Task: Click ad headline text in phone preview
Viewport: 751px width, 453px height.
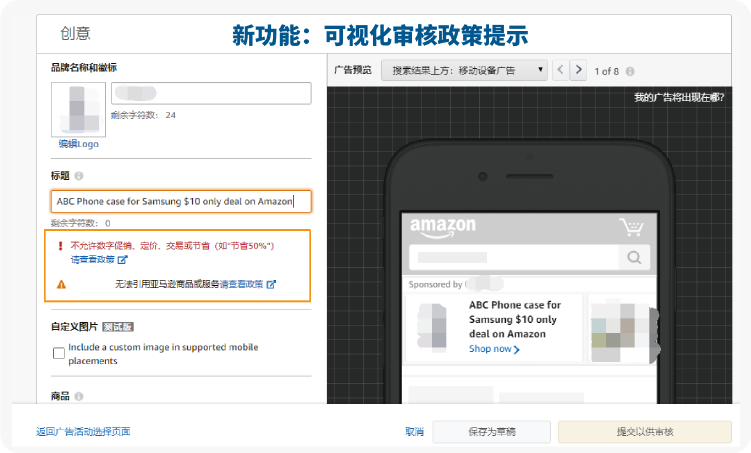Action: pyautogui.click(x=515, y=319)
